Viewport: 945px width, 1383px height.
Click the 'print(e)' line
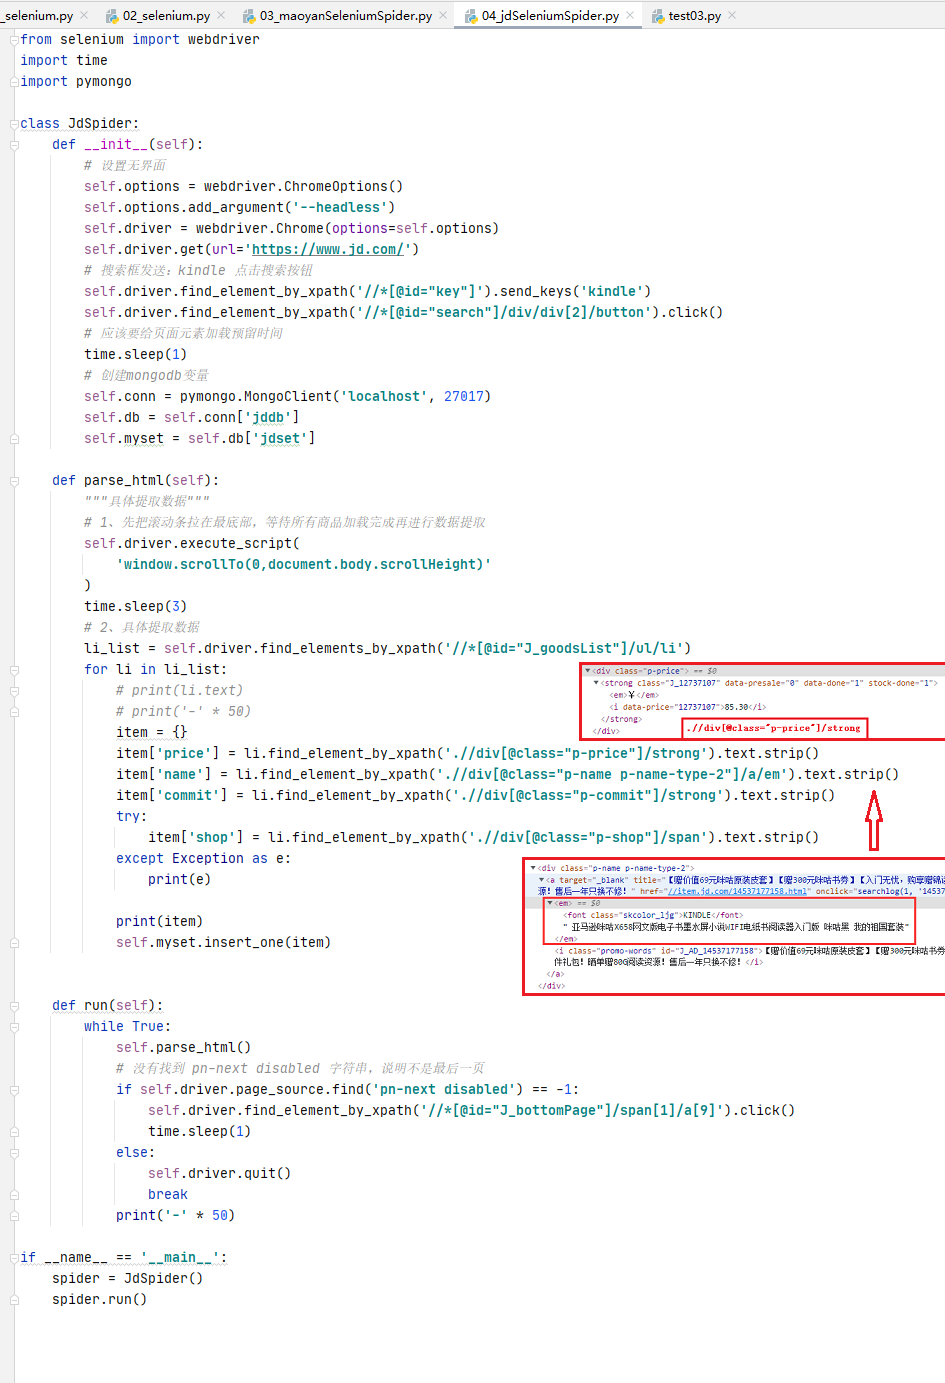coord(179,879)
